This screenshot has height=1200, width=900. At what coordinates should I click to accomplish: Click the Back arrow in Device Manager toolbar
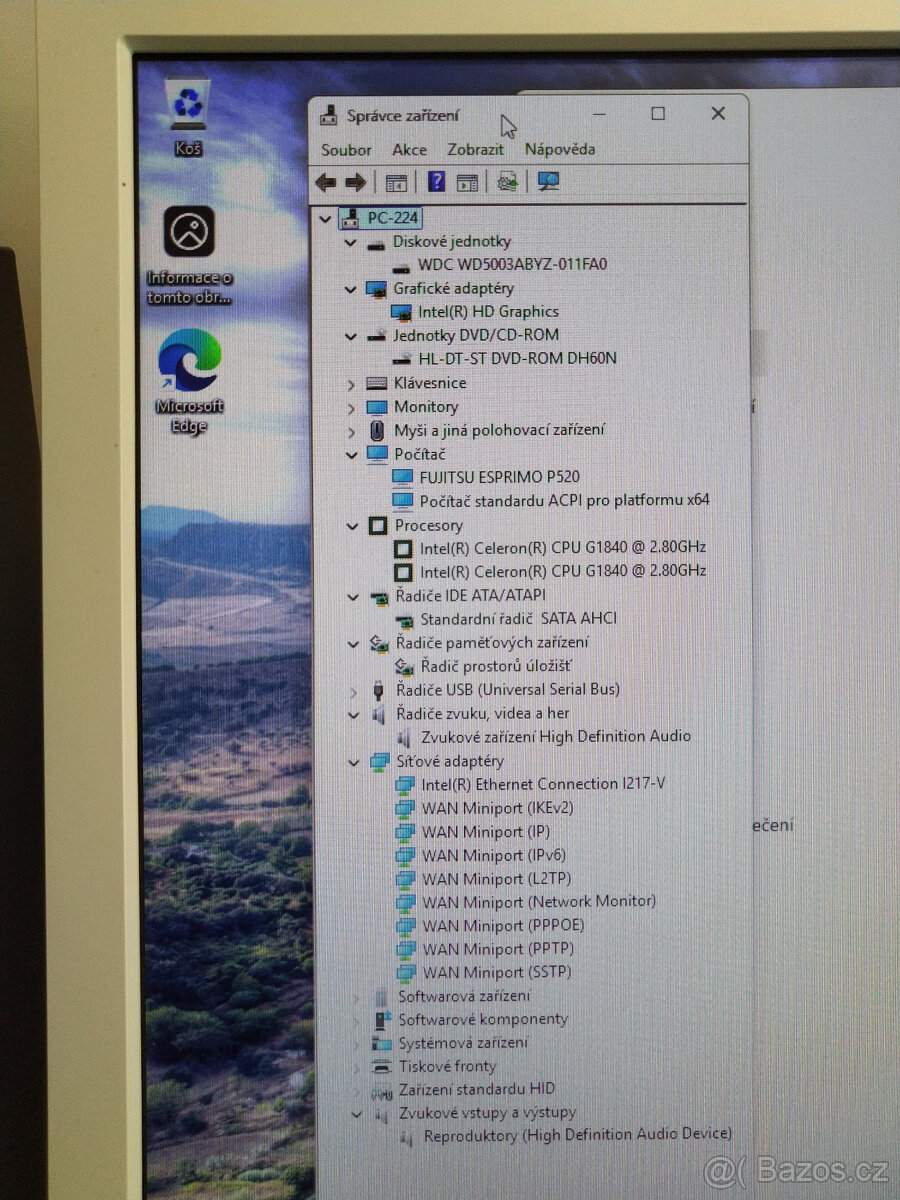pos(325,182)
